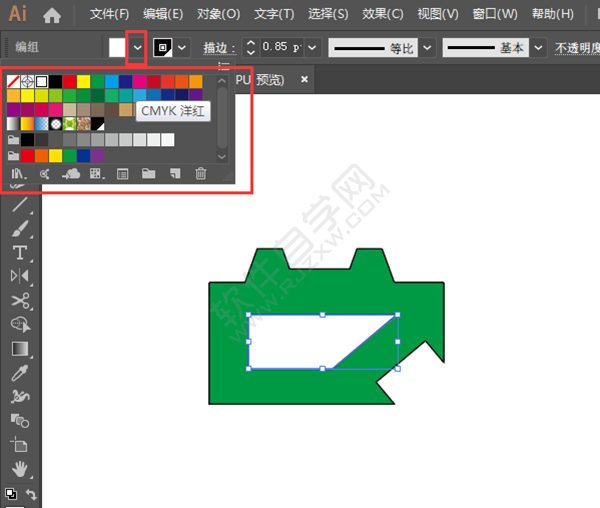This screenshot has width=600, height=508.
Task: Select the Registration swatch
Action: point(27,81)
